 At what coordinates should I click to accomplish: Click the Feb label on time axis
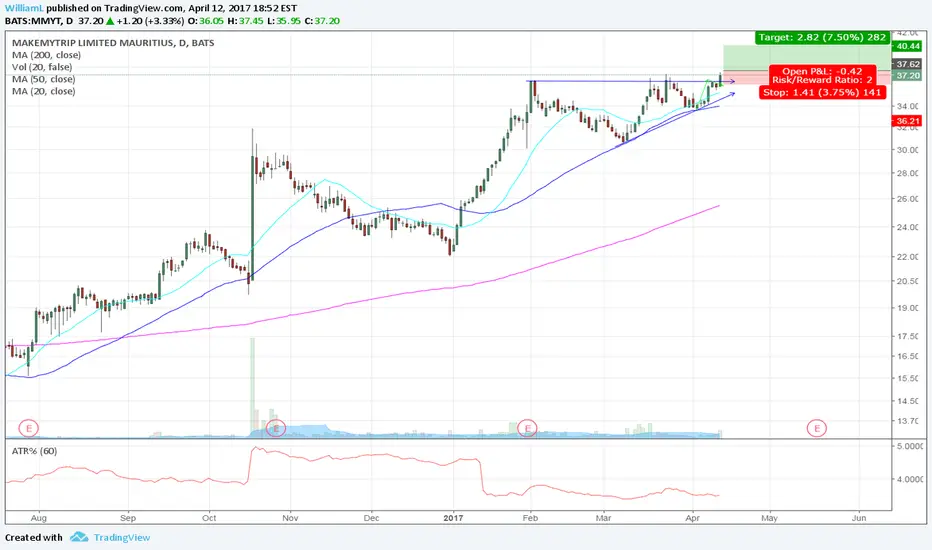[x=530, y=518]
